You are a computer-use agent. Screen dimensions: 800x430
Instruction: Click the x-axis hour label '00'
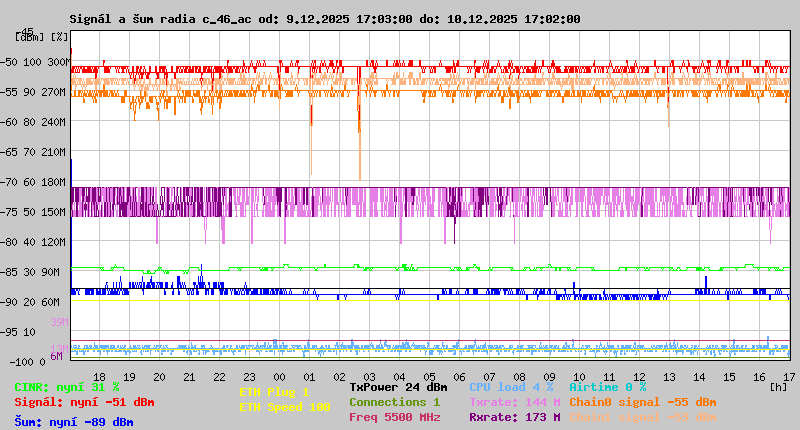[280, 377]
